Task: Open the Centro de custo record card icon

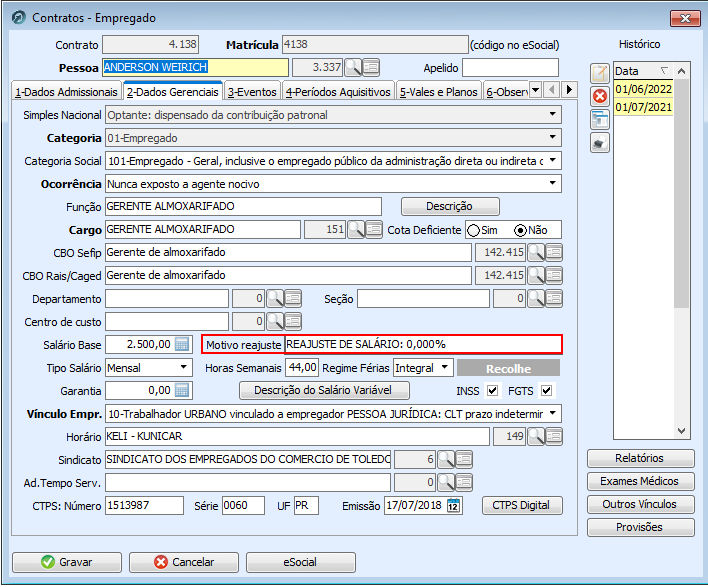Action: (293, 321)
